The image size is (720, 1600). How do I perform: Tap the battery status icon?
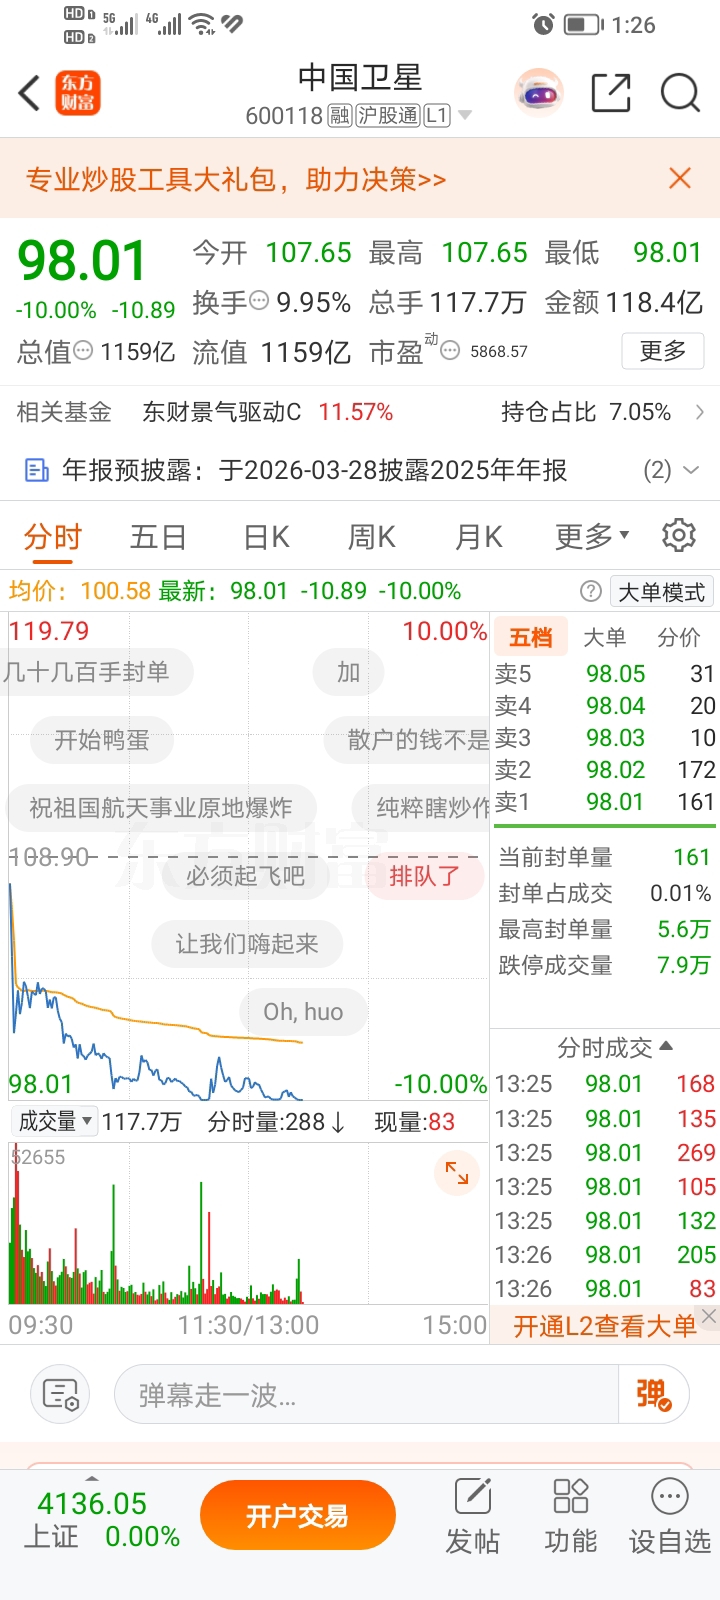point(583,24)
